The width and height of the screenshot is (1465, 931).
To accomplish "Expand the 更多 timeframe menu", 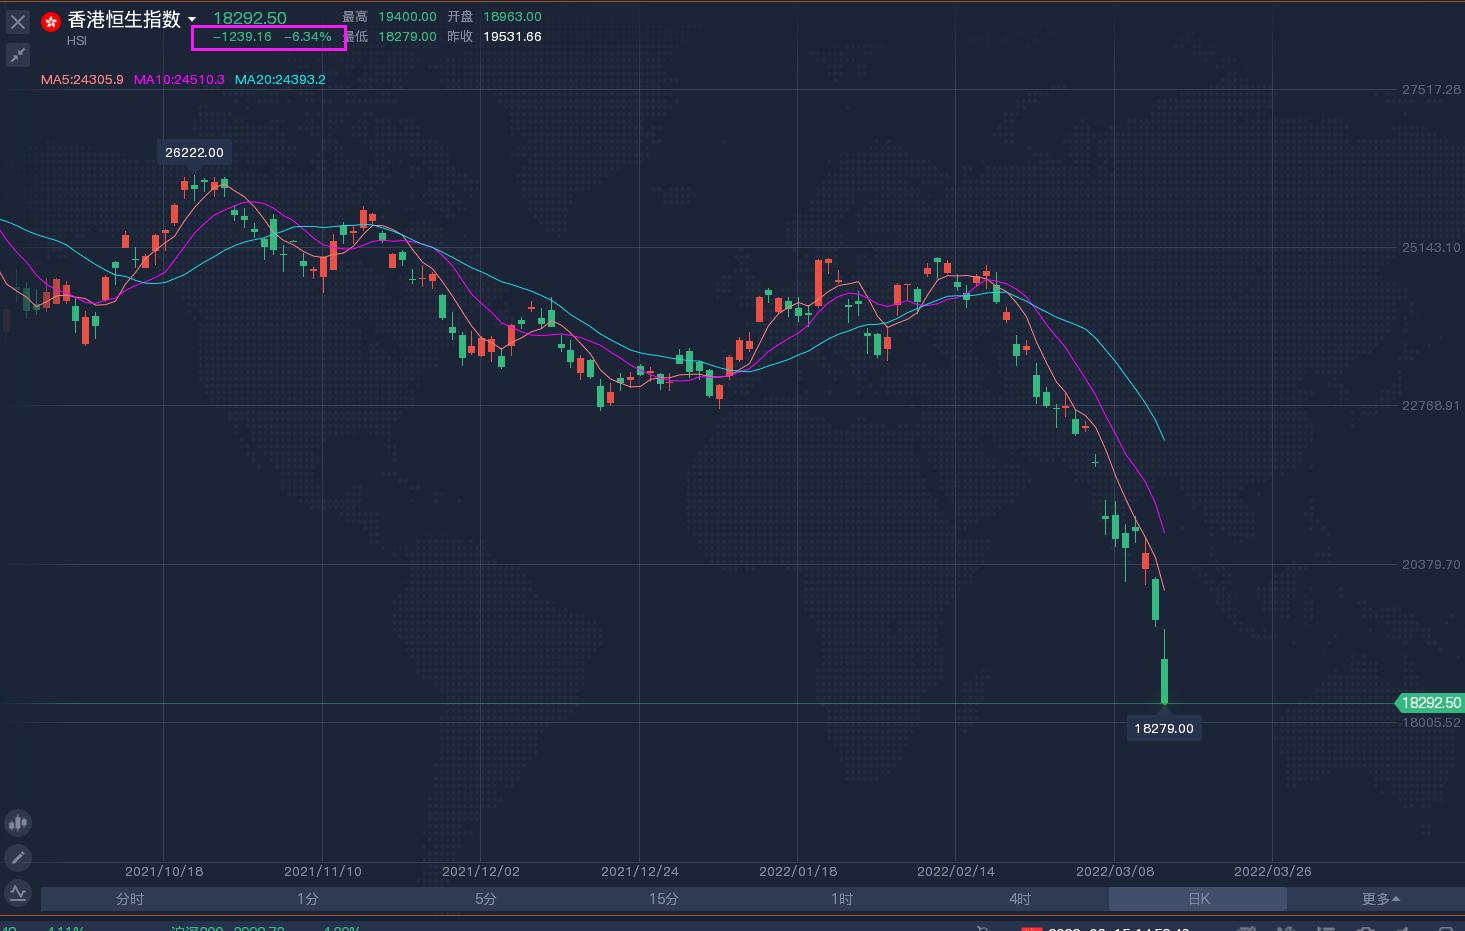I will [1380, 899].
